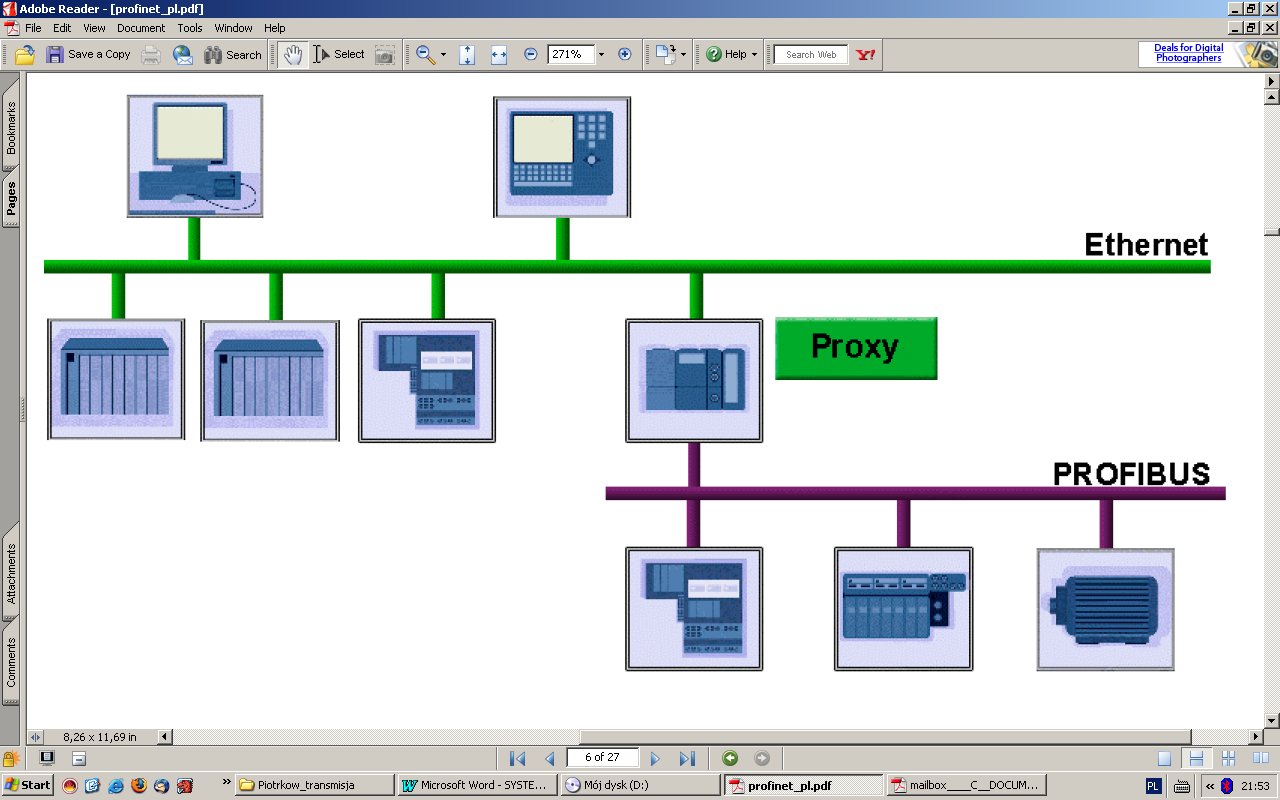1280x800 pixels.
Task: Click the Email globe icon
Action: tap(183, 55)
